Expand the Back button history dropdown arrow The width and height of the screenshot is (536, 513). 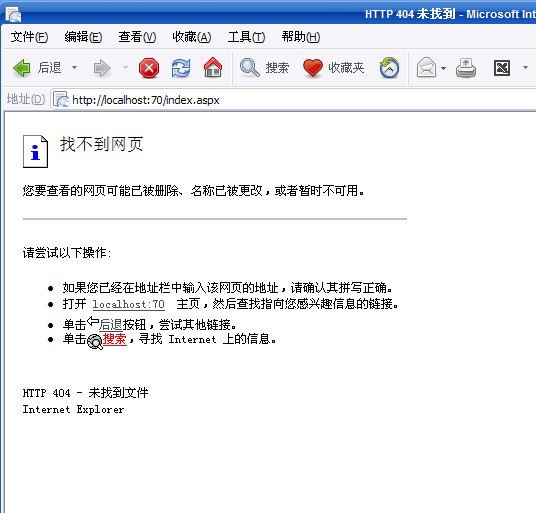click(x=74, y=68)
